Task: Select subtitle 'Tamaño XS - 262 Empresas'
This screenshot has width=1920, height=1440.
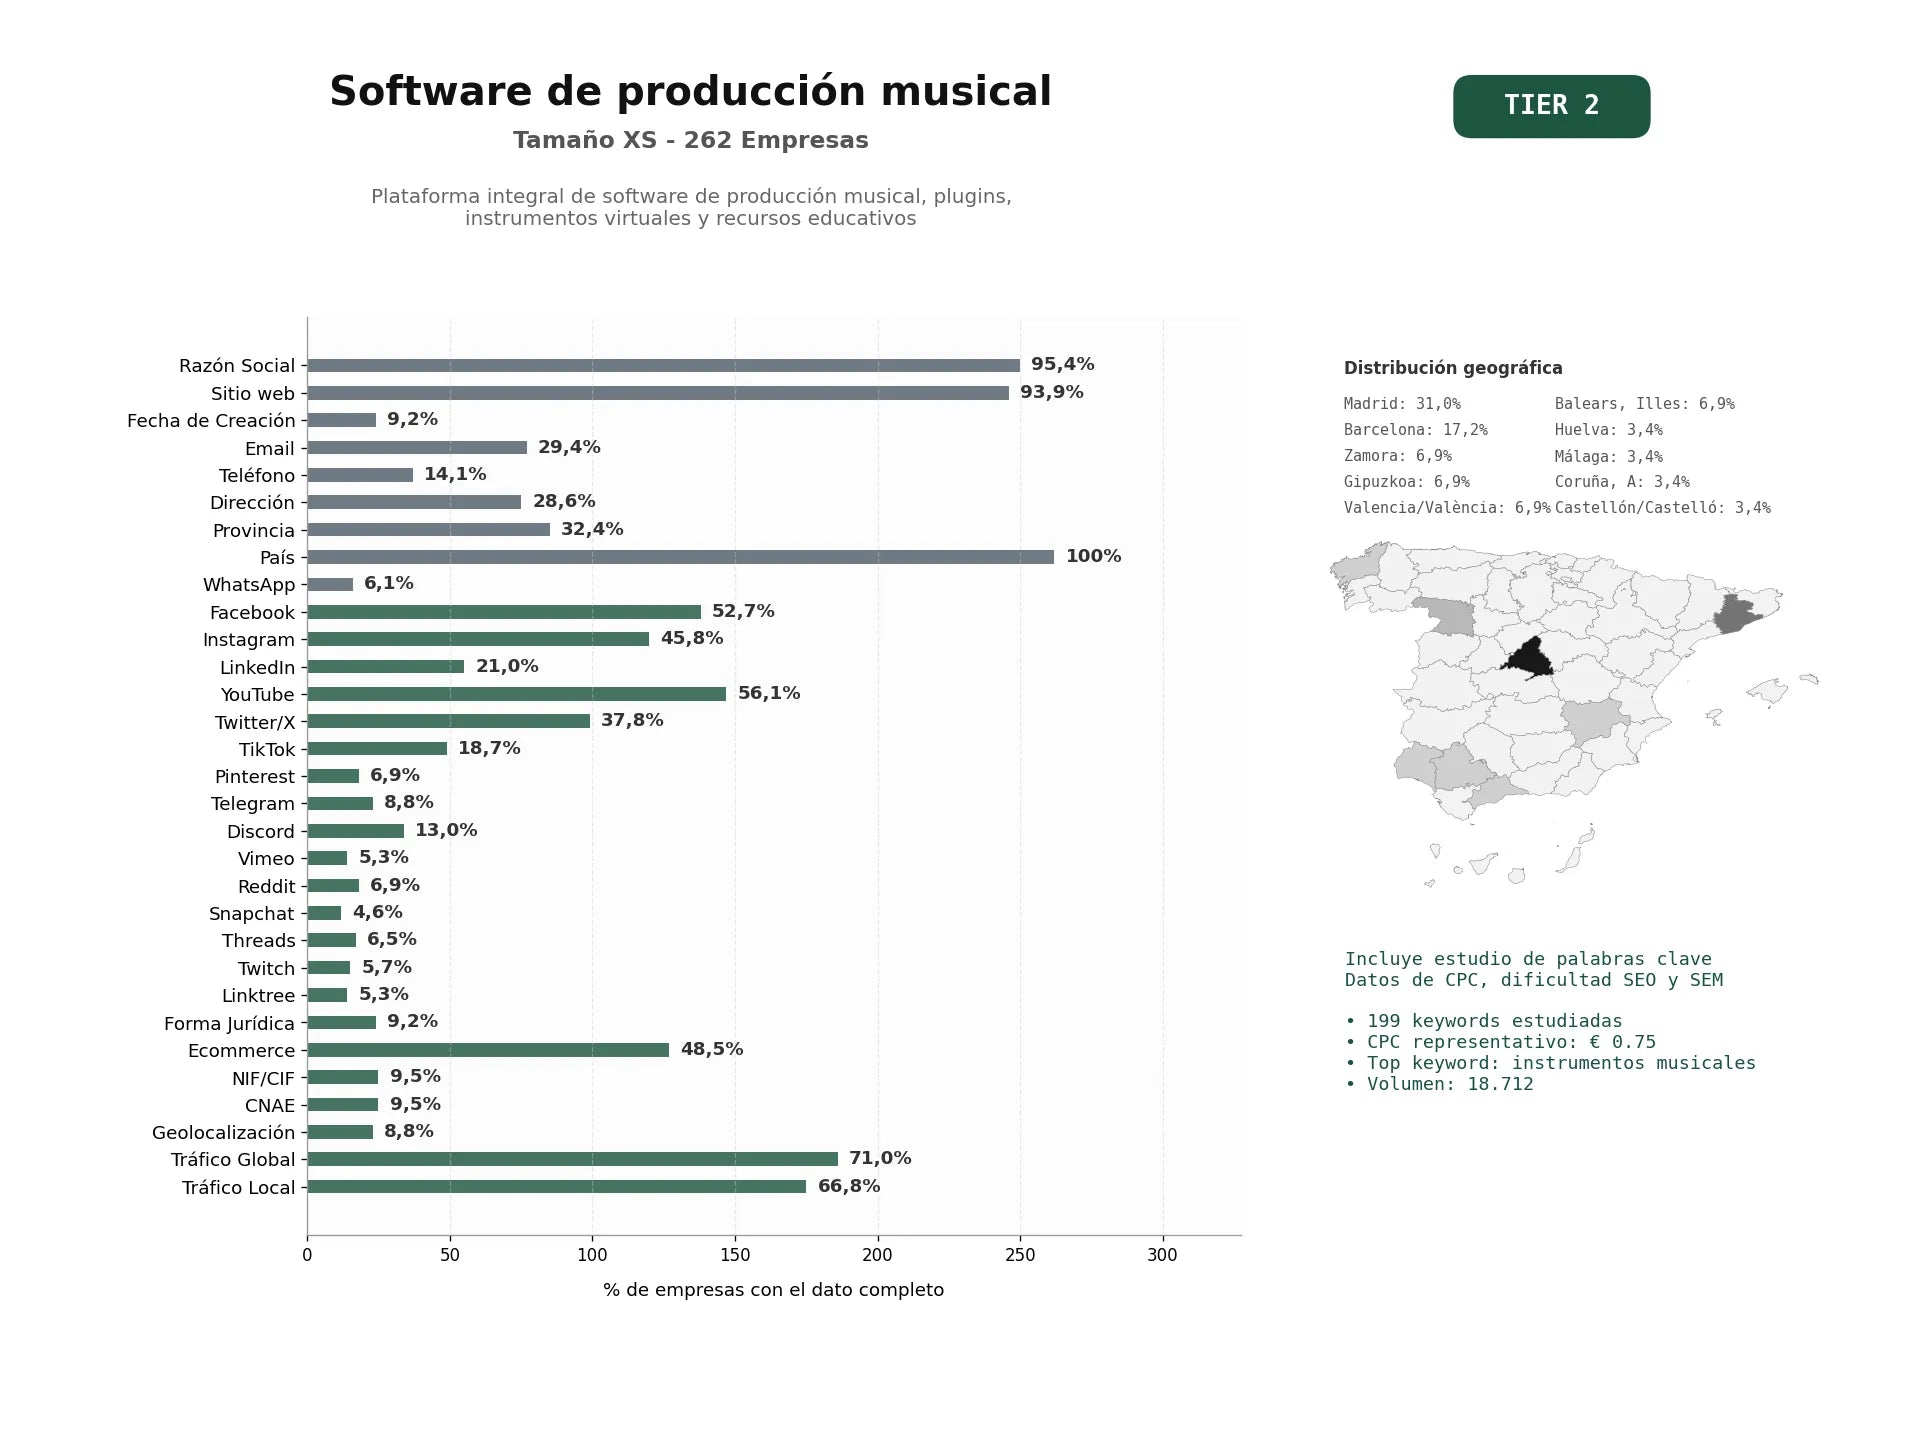Action: [690, 141]
